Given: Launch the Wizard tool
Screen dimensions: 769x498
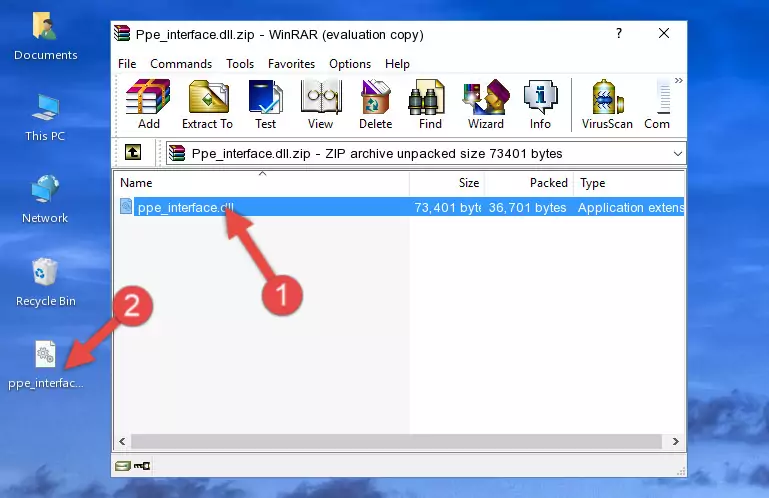Looking at the screenshot, I should coord(486,105).
